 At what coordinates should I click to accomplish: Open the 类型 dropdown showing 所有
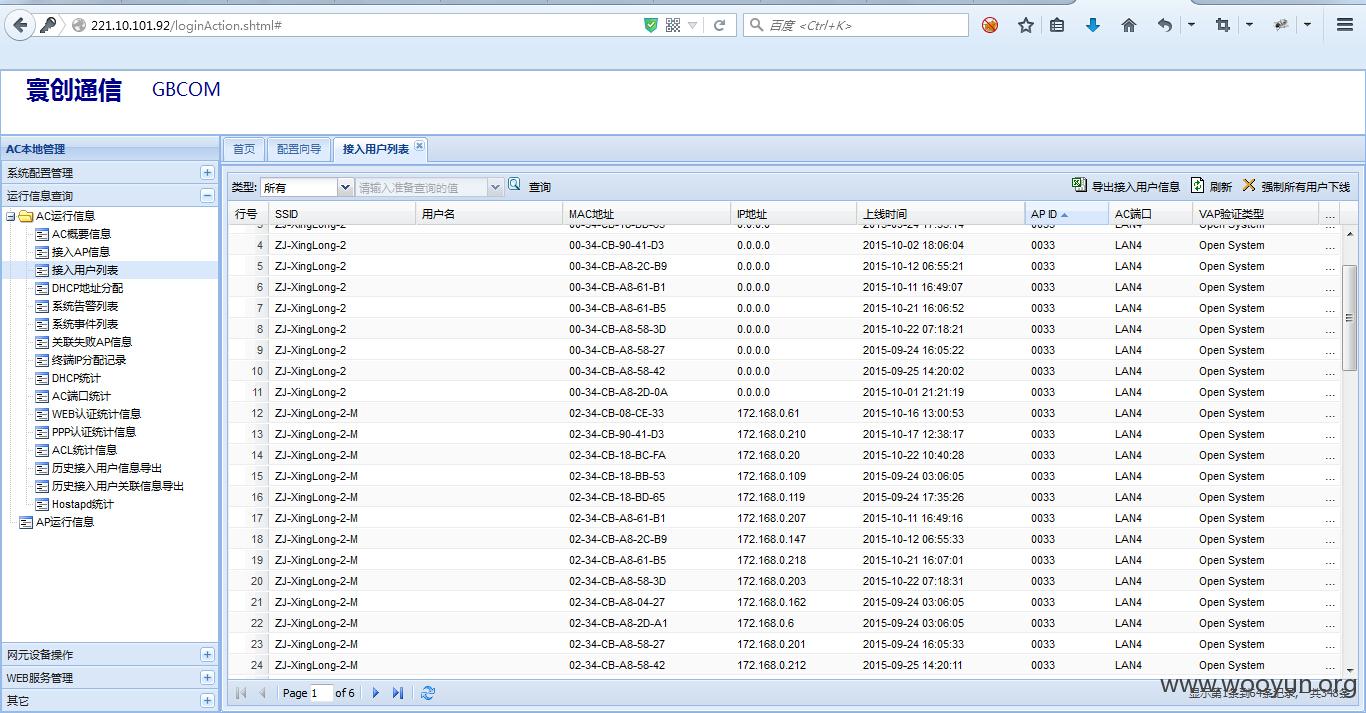(346, 187)
